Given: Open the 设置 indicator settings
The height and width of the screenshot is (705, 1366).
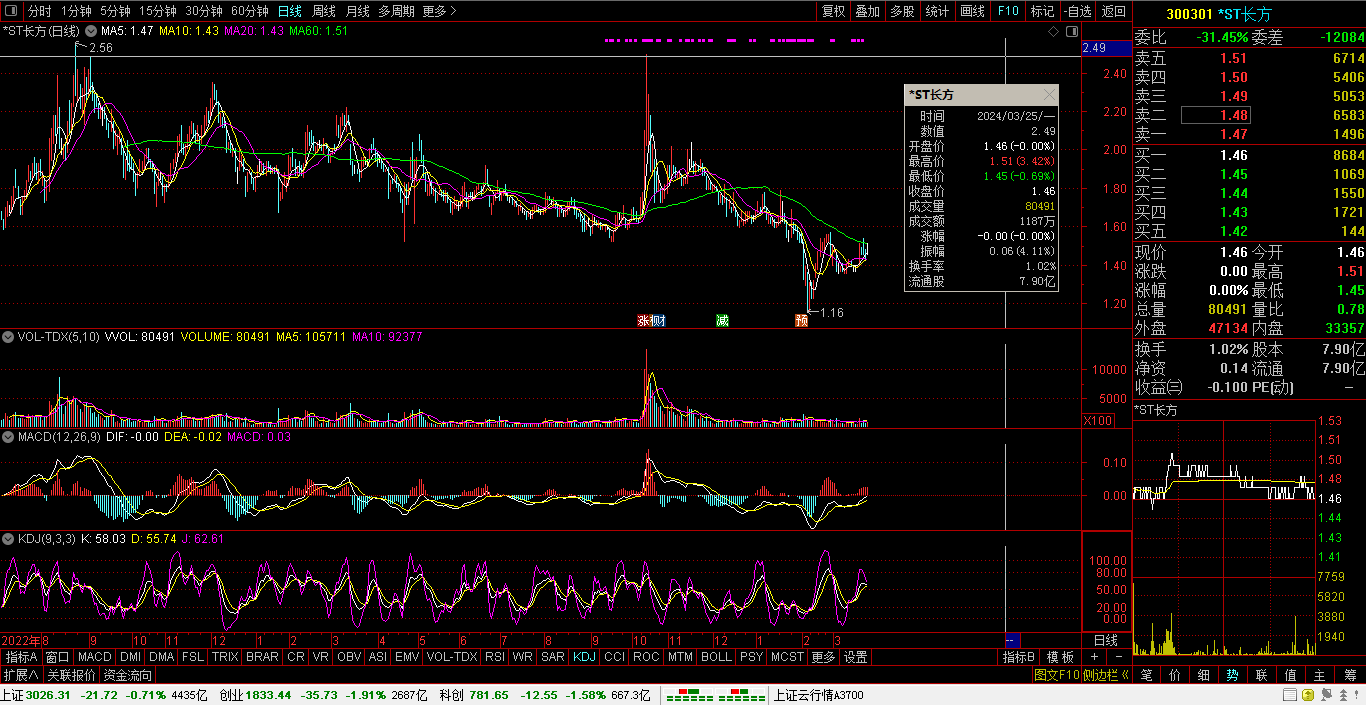Looking at the screenshot, I should coord(856,657).
